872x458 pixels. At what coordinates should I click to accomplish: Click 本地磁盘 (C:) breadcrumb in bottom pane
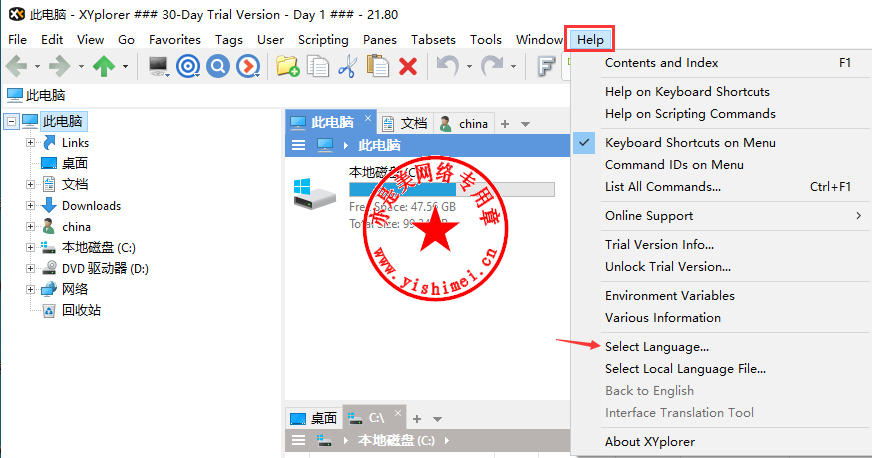click(396, 440)
